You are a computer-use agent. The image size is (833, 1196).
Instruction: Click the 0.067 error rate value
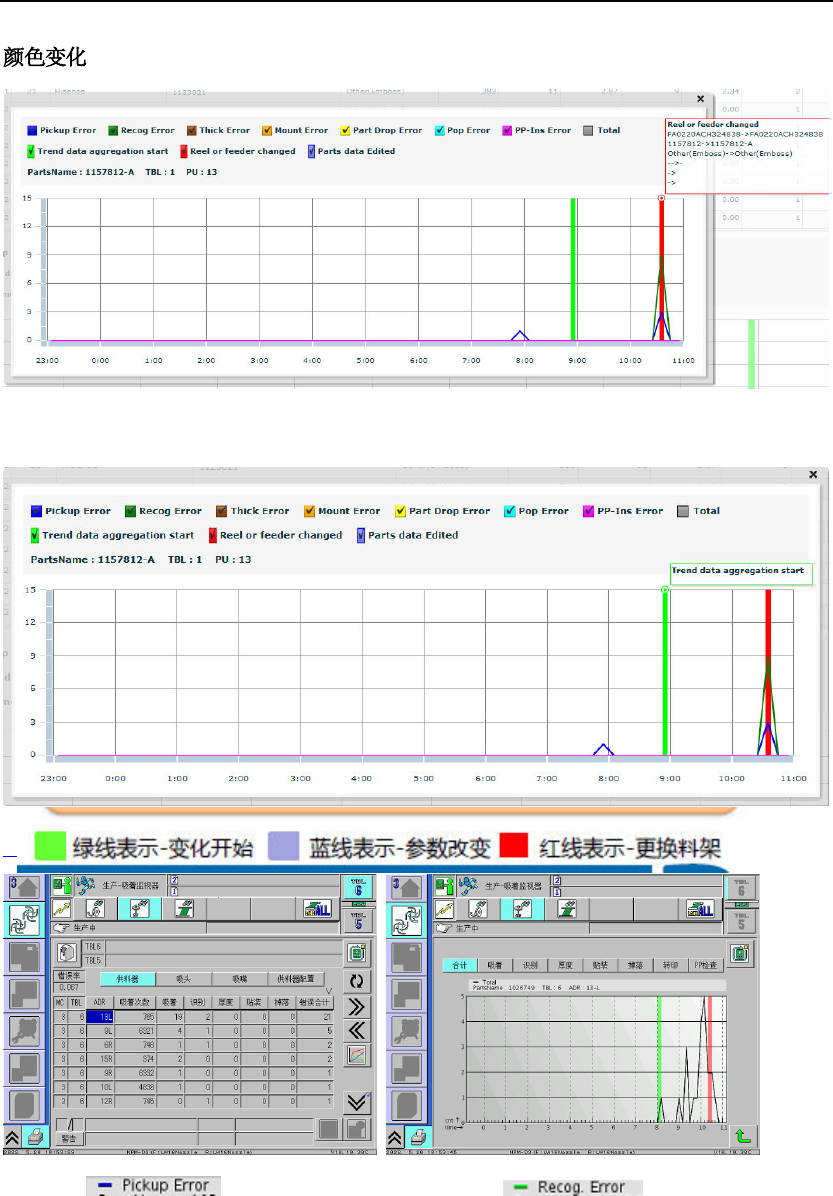click(x=68, y=988)
